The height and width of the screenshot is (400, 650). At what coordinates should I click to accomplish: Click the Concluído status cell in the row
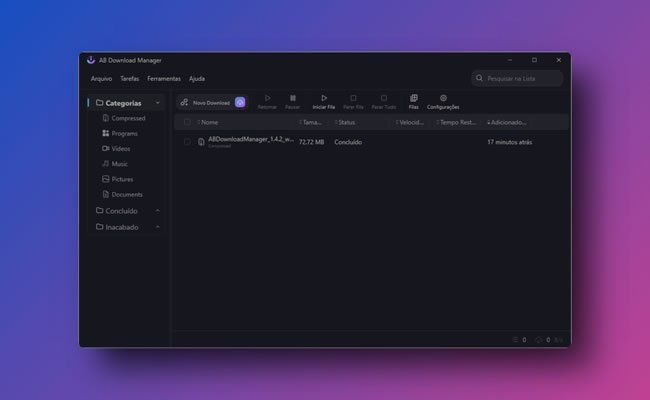tap(348, 142)
